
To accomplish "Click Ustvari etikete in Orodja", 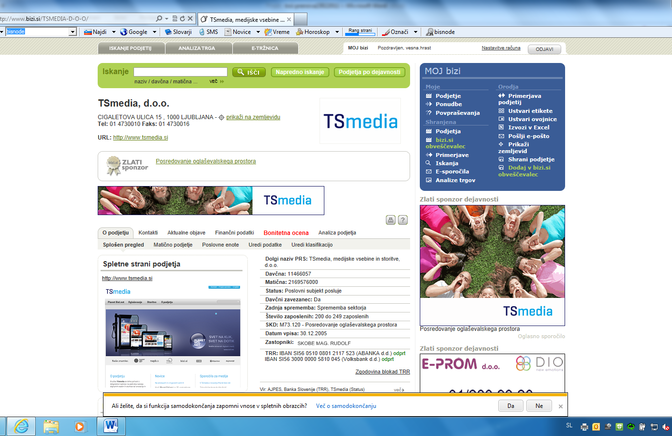I will point(525,111).
